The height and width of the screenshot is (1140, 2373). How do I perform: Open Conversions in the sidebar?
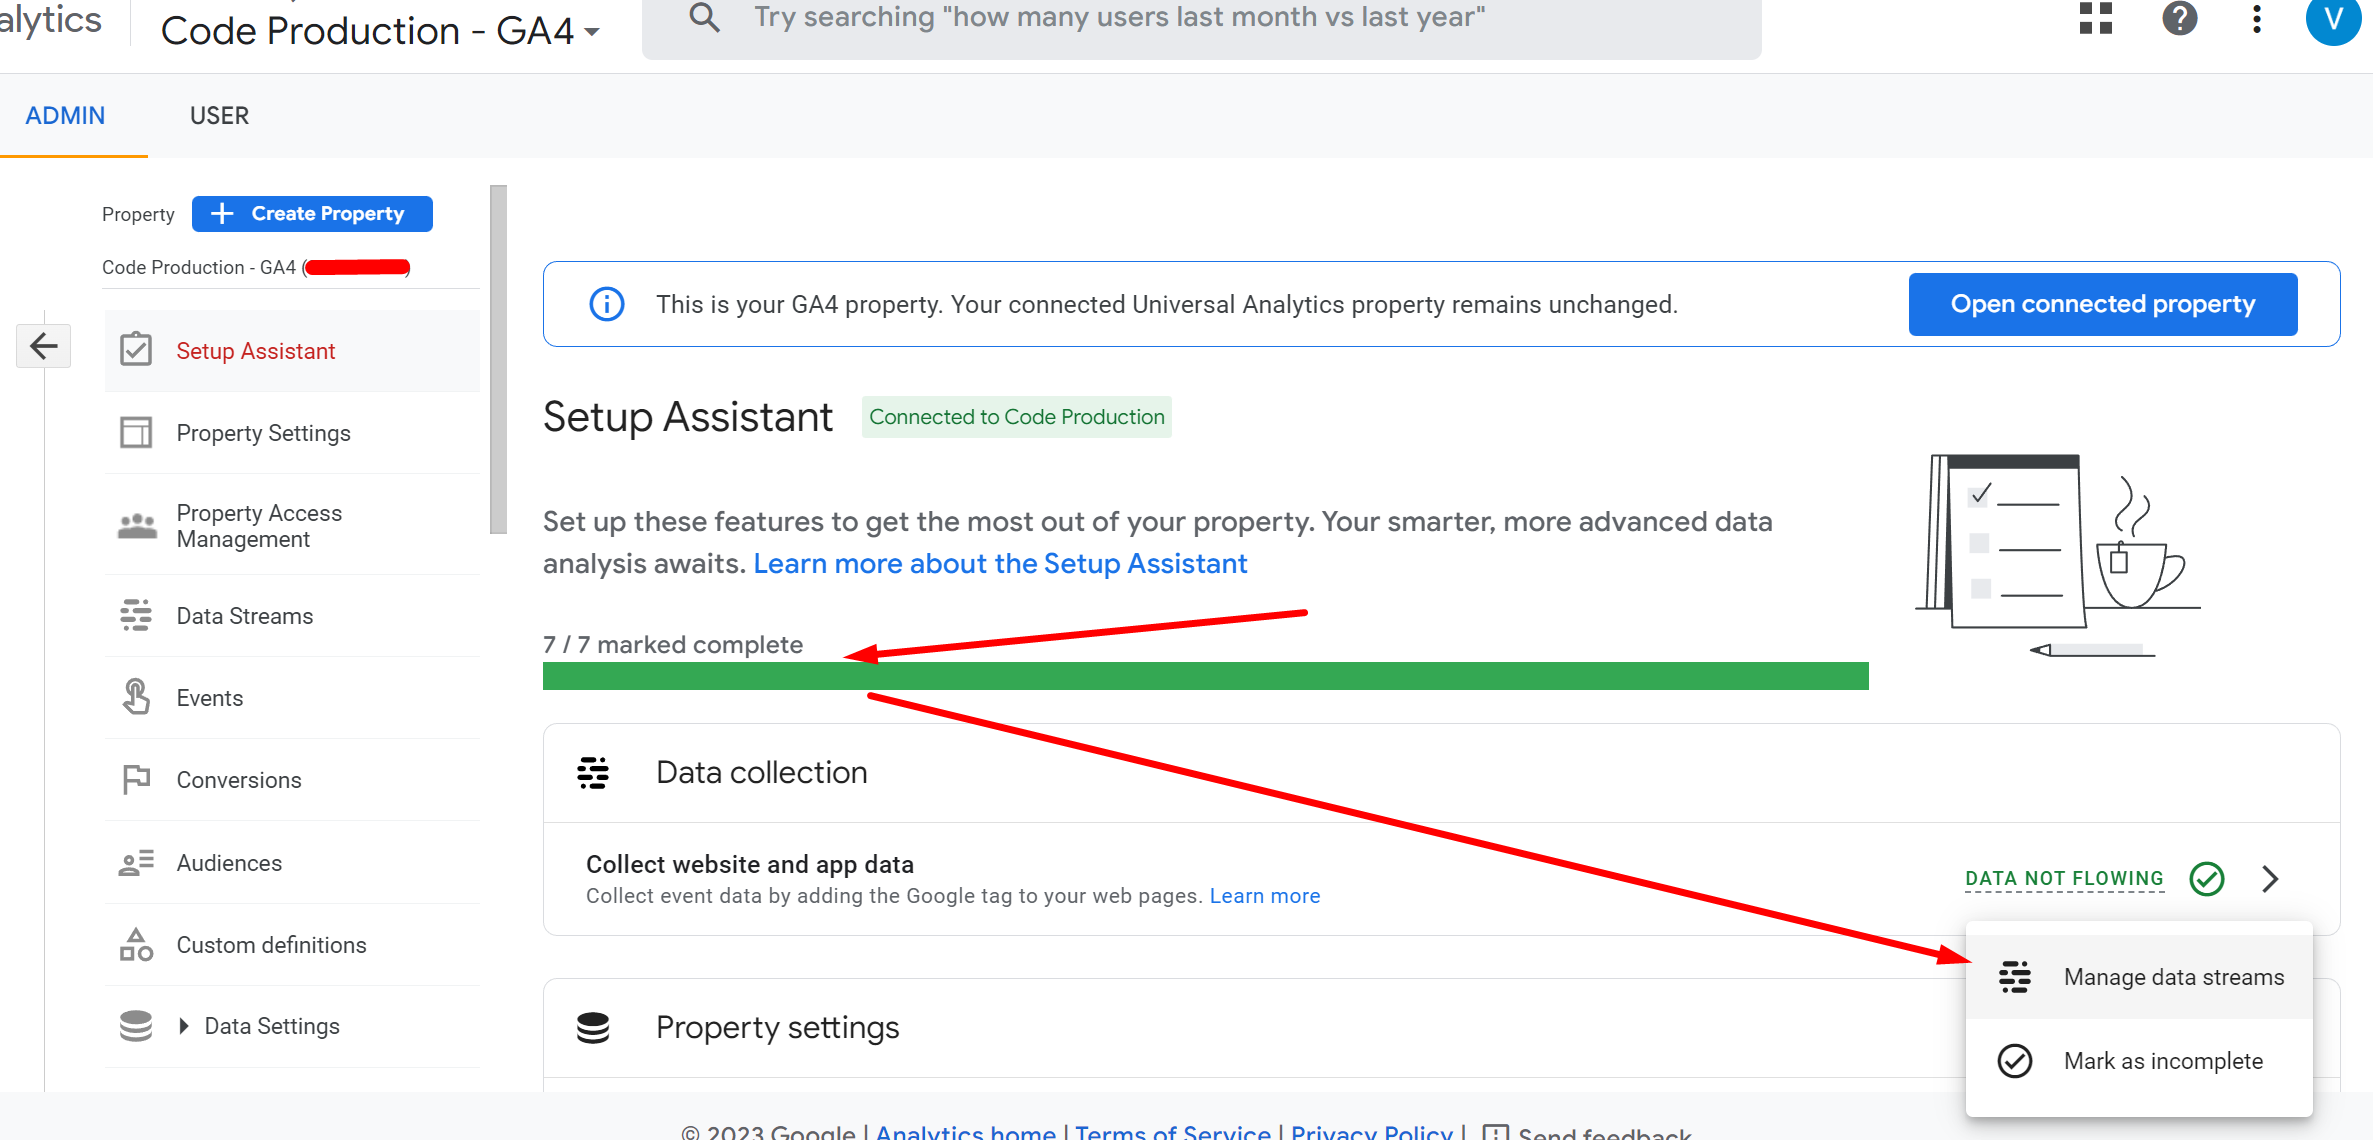292,780
